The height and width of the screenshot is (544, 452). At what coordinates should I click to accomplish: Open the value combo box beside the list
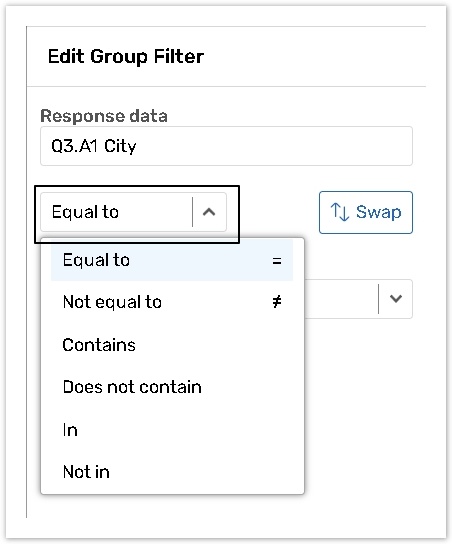pyautogui.click(x=358, y=299)
